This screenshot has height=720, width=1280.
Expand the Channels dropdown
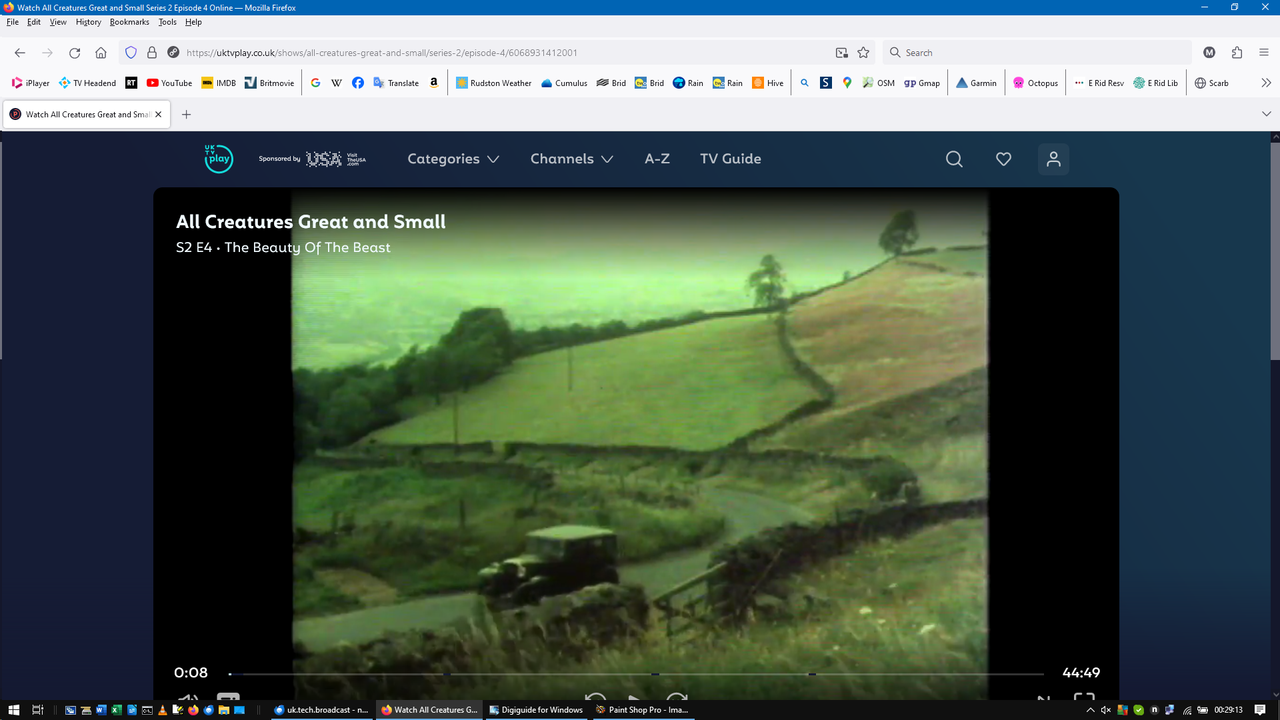click(x=571, y=159)
